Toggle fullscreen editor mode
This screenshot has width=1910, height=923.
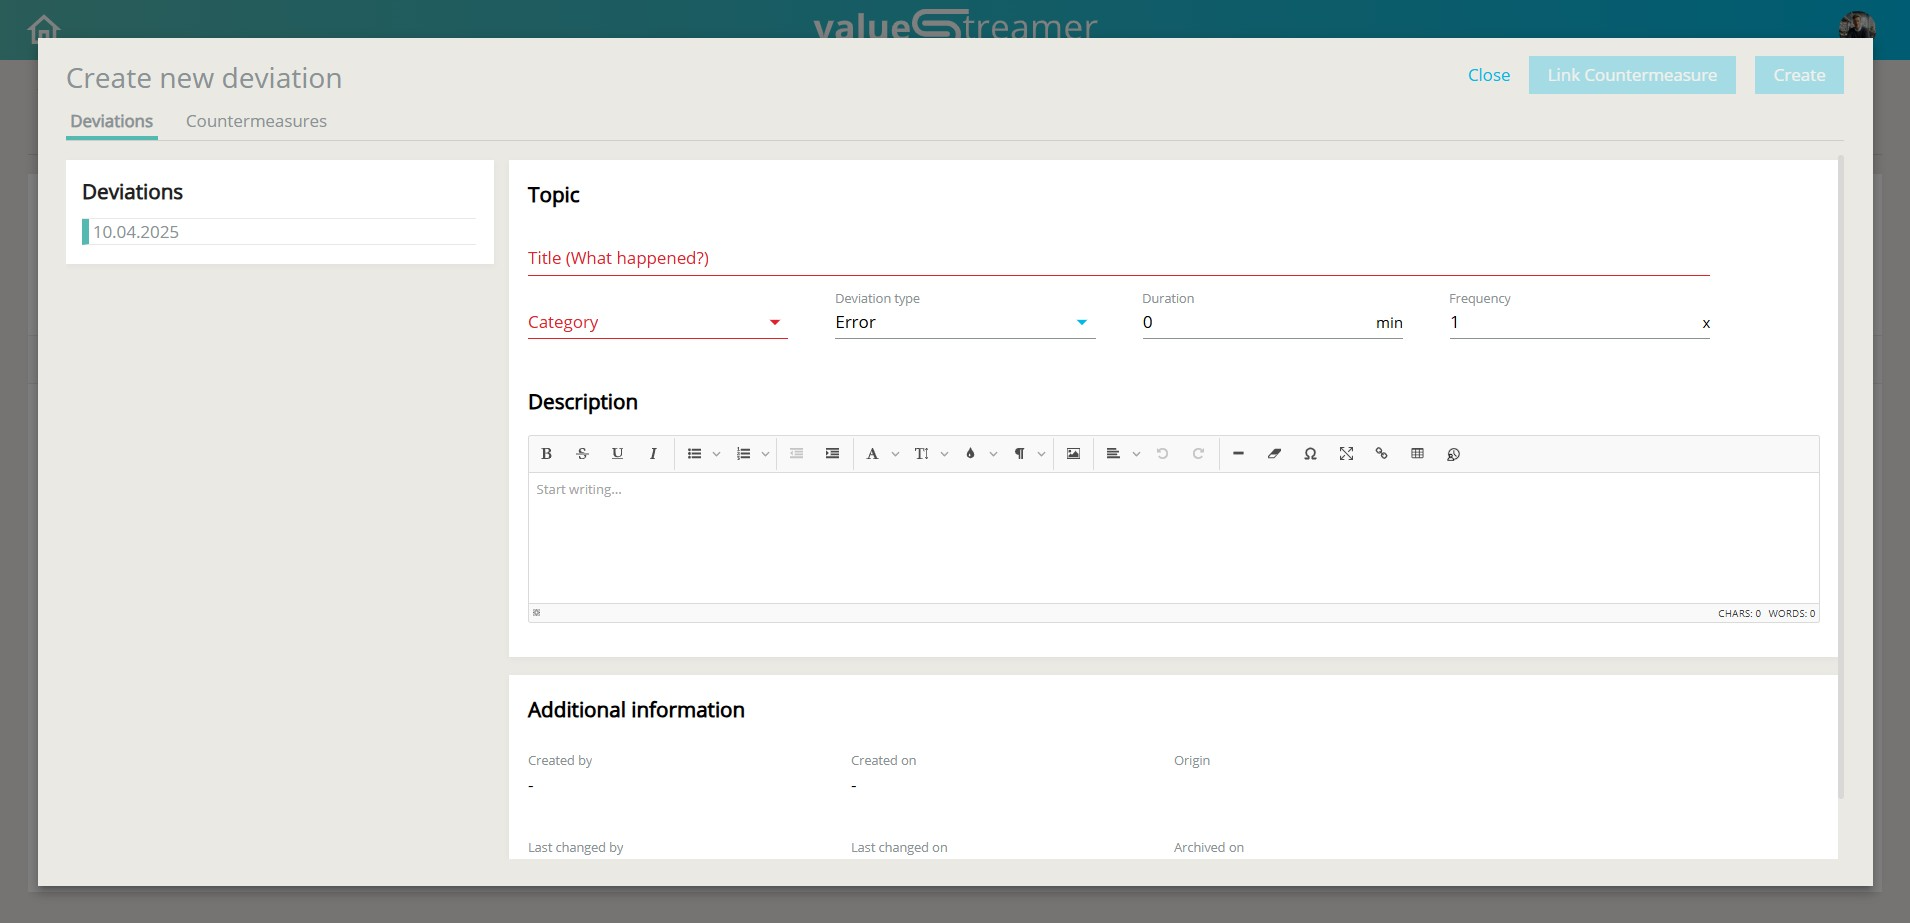click(1346, 454)
